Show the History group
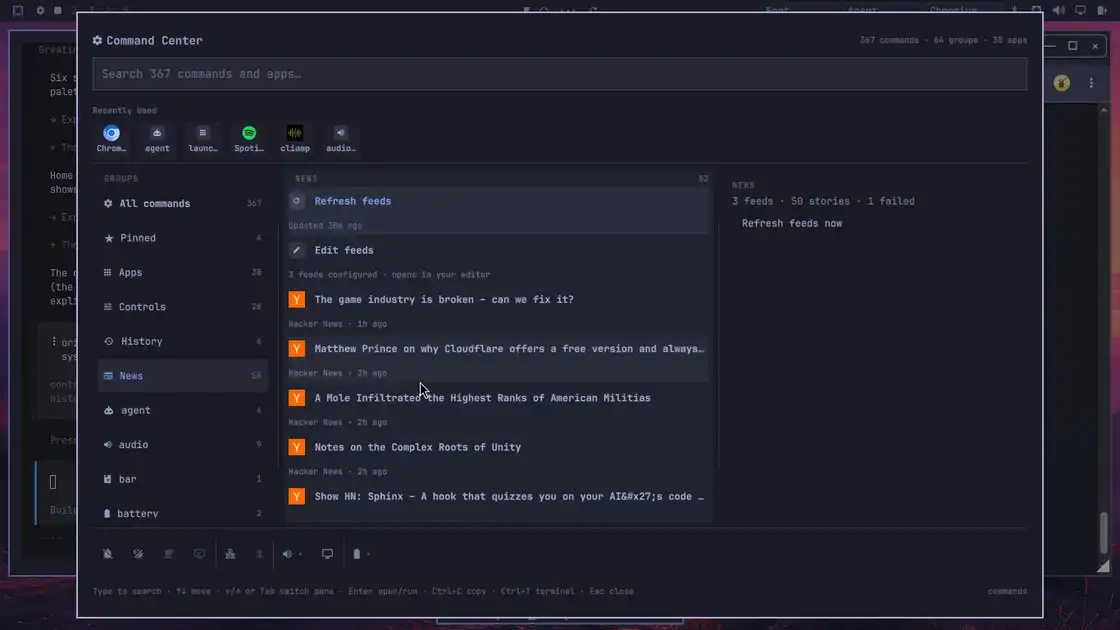The width and height of the screenshot is (1120, 630). coord(183,341)
